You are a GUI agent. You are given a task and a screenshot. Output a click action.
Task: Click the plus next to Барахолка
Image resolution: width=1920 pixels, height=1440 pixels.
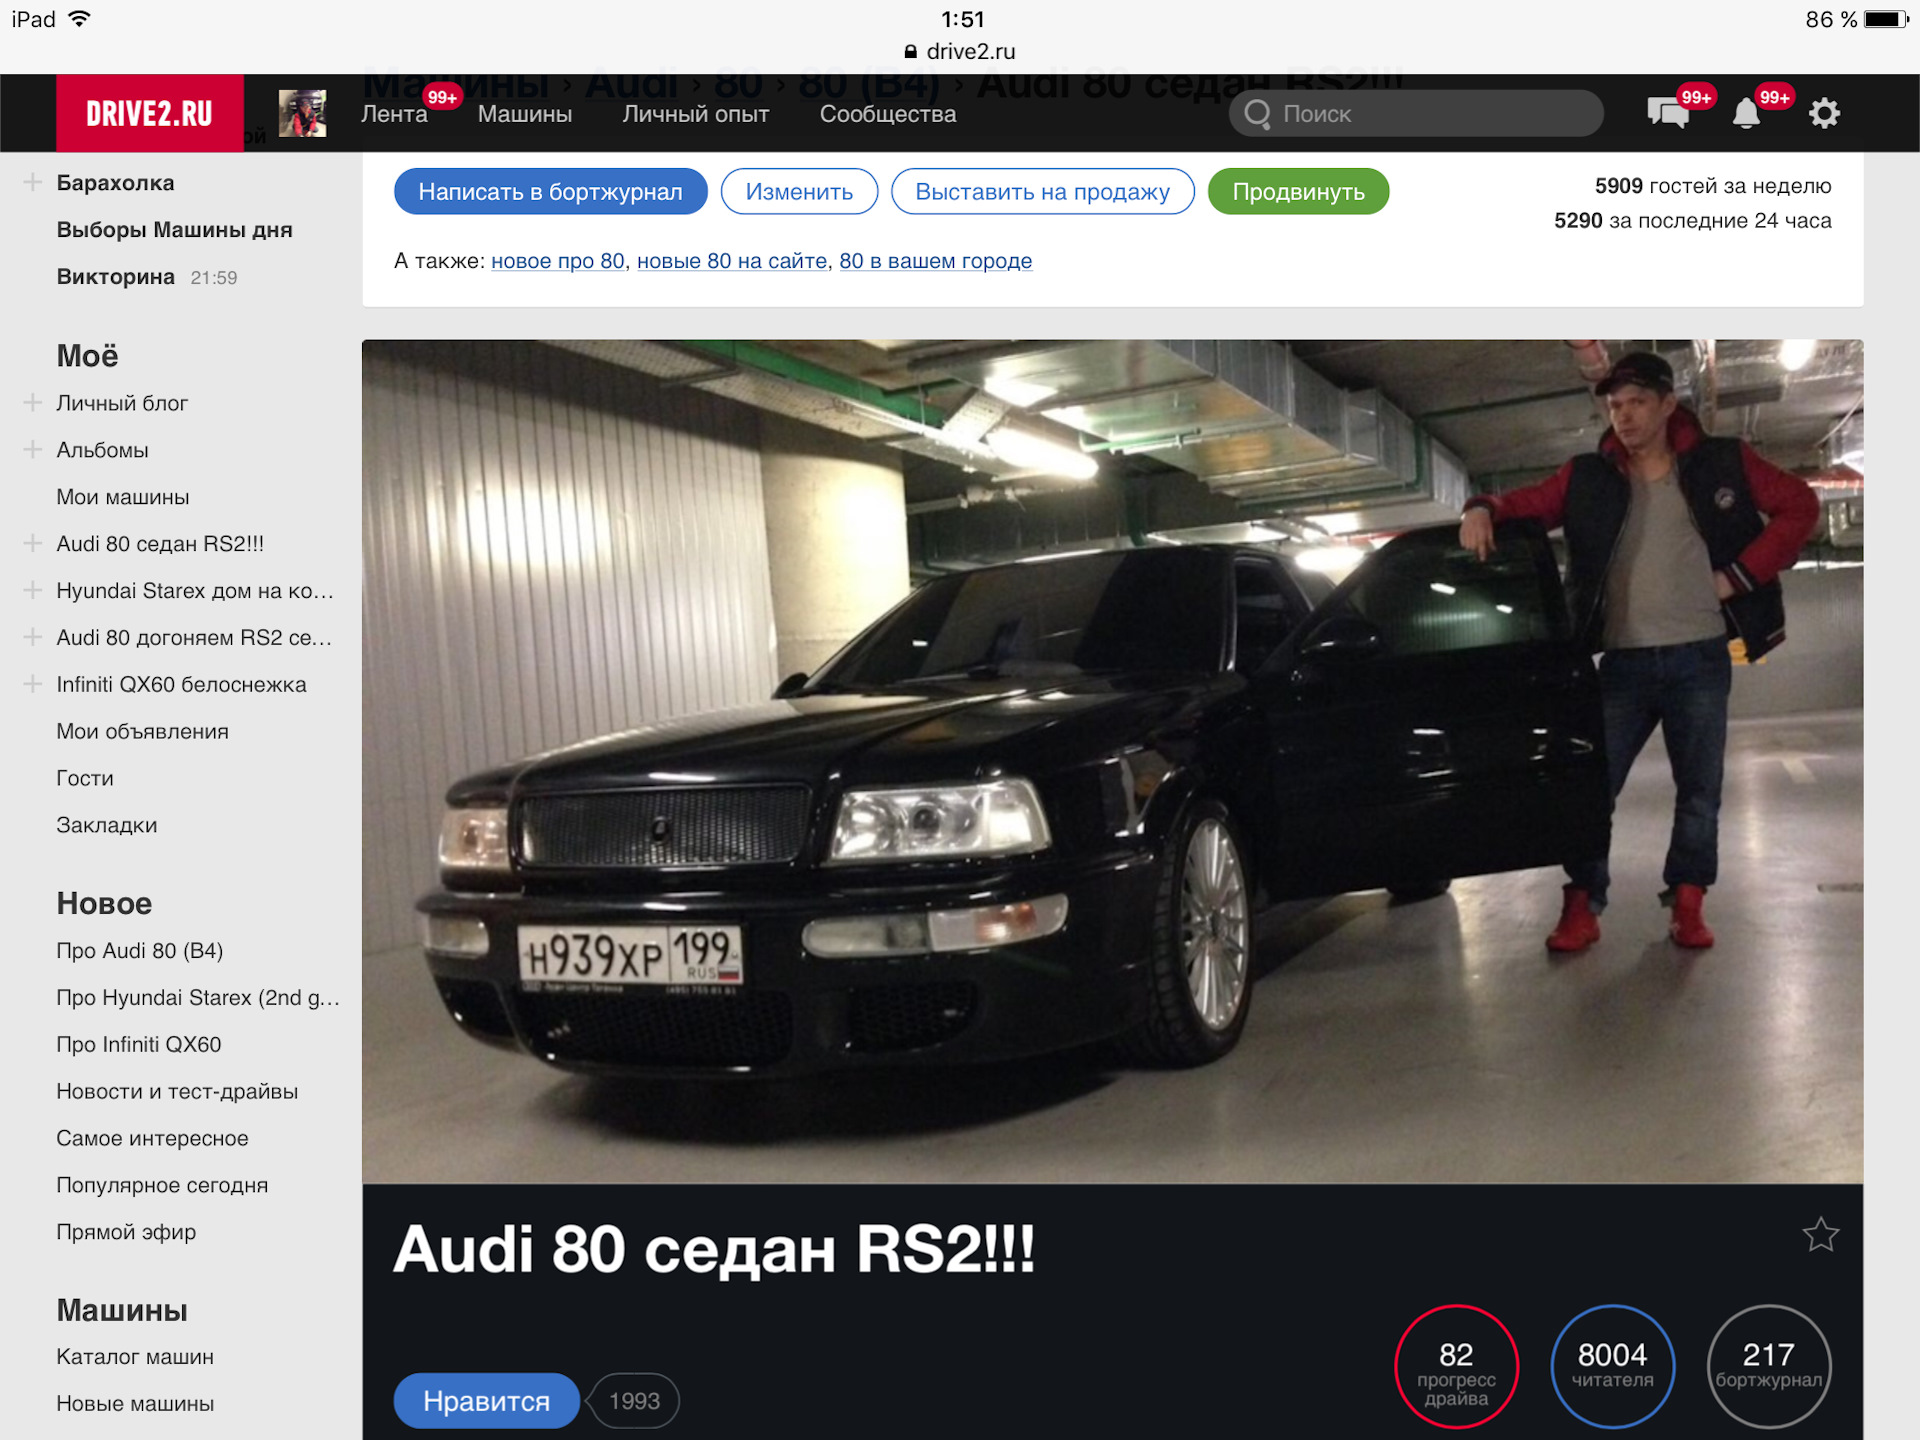click(33, 182)
